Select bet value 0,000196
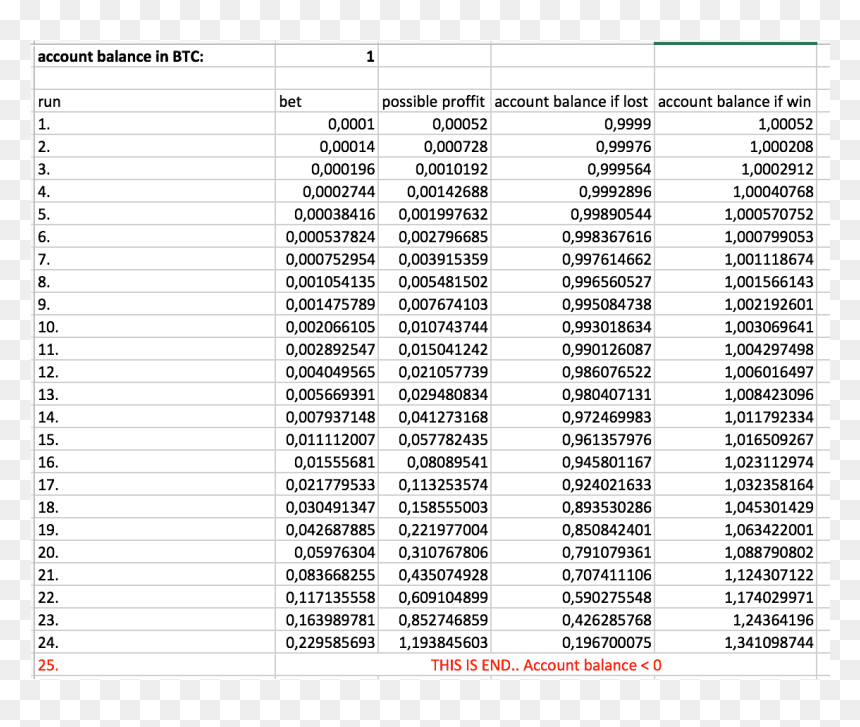860x727 pixels. 327,169
